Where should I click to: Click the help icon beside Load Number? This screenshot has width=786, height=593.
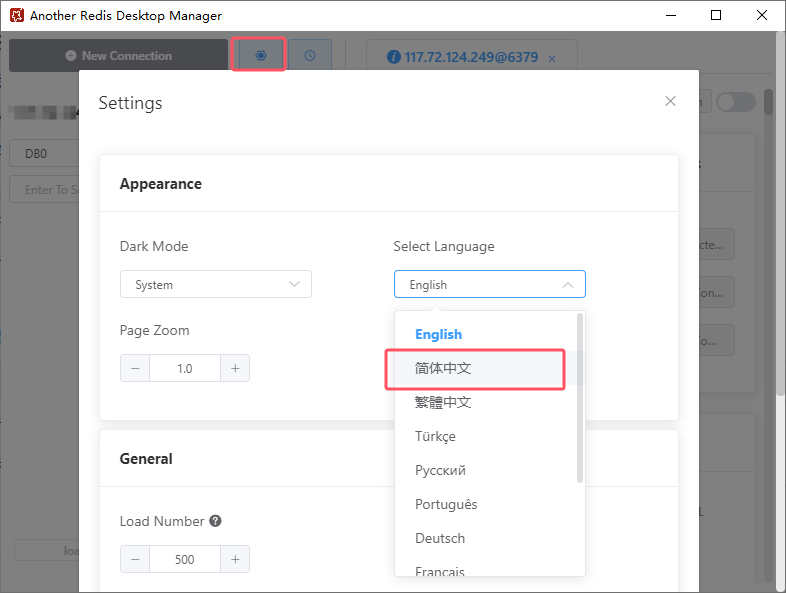tap(215, 521)
